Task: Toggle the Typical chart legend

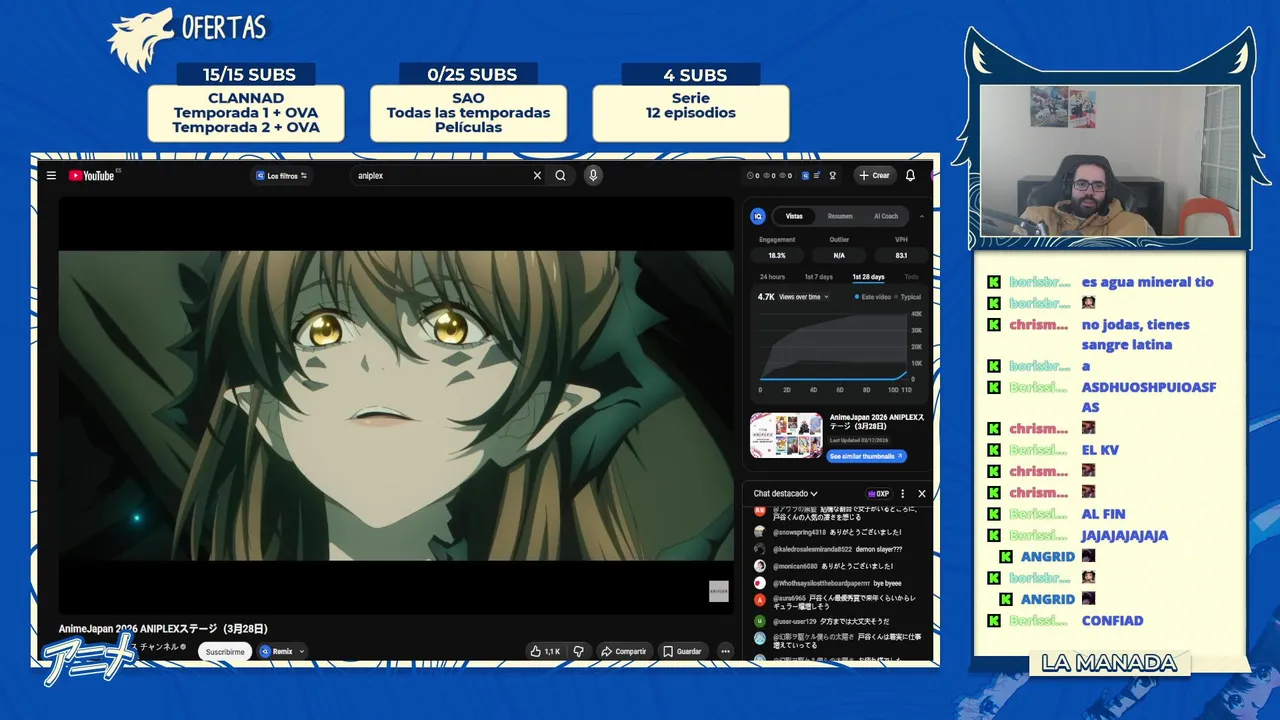Action: (x=908, y=297)
